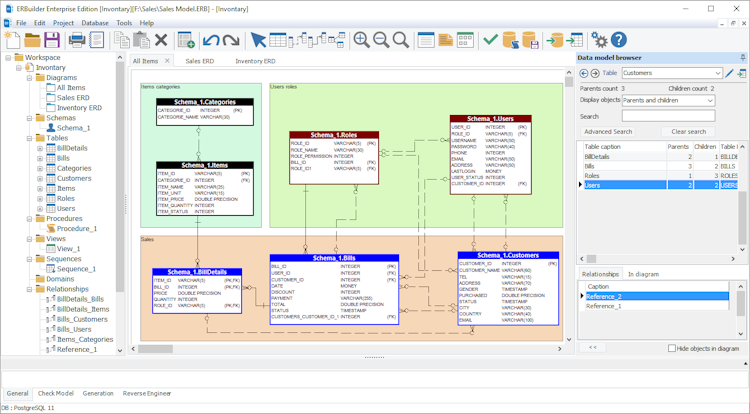Screen dimensions: 750x414
Task: Paste with the clipboard icon
Action: point(142,40)
